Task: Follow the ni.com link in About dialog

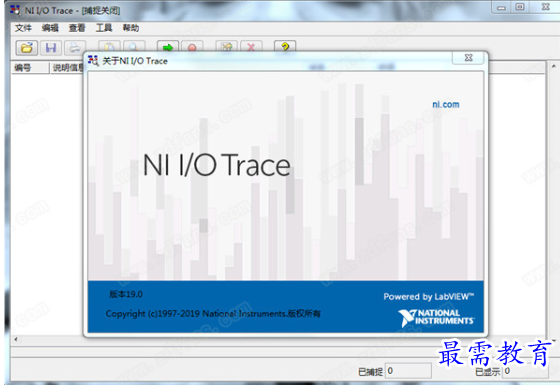Action: (446, 105)
